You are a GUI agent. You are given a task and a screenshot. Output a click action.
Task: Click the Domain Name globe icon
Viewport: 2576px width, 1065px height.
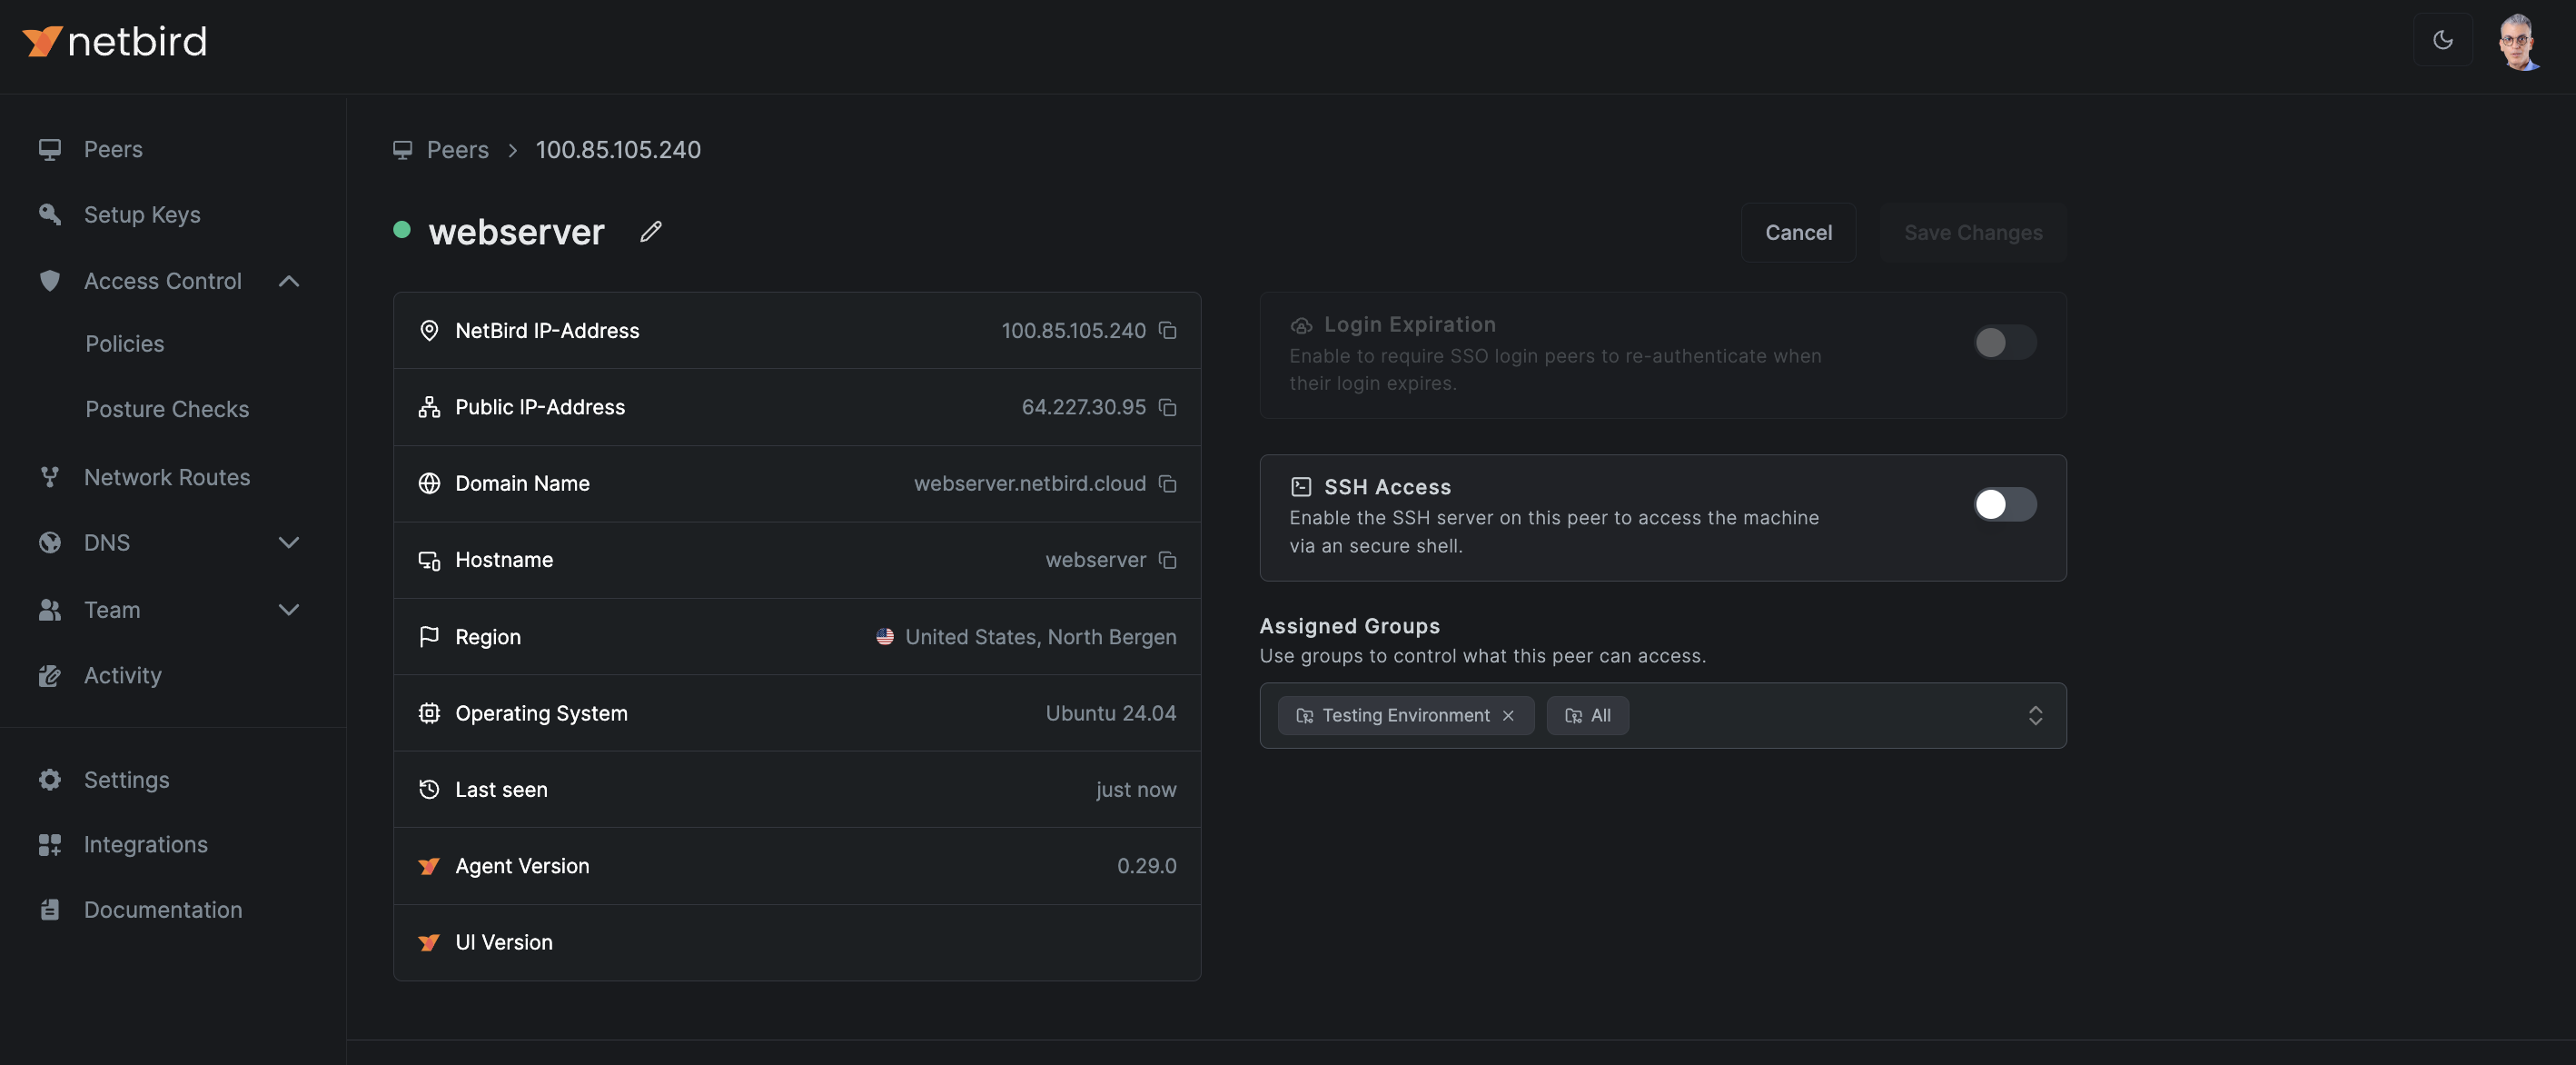click(429, 484)
